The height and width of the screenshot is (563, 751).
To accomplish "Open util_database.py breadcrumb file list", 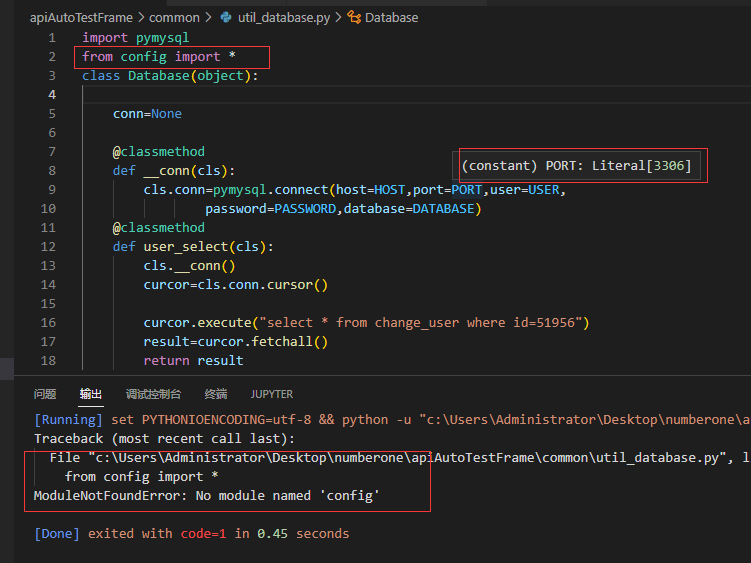I will point(284,17).
